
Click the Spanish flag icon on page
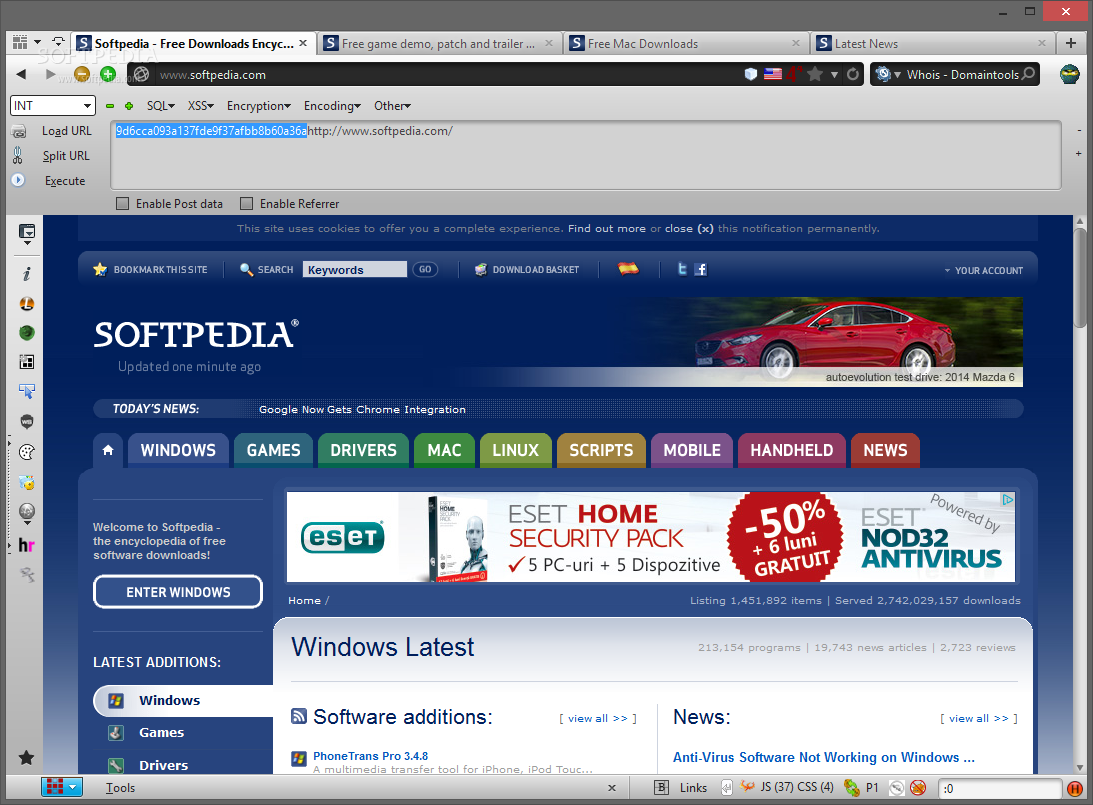[628, 268]
